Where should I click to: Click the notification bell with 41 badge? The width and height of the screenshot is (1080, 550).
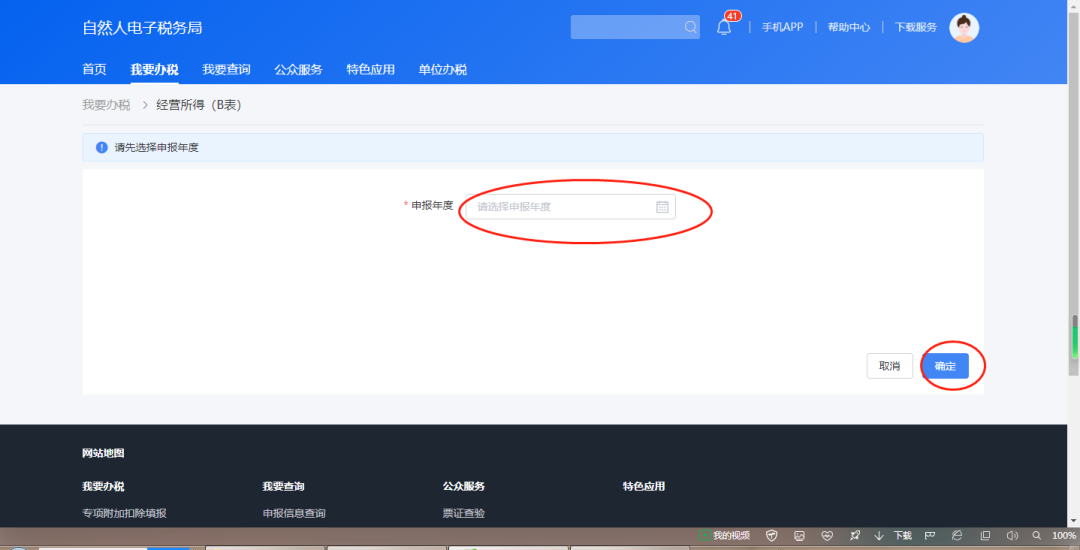point(724,28)
